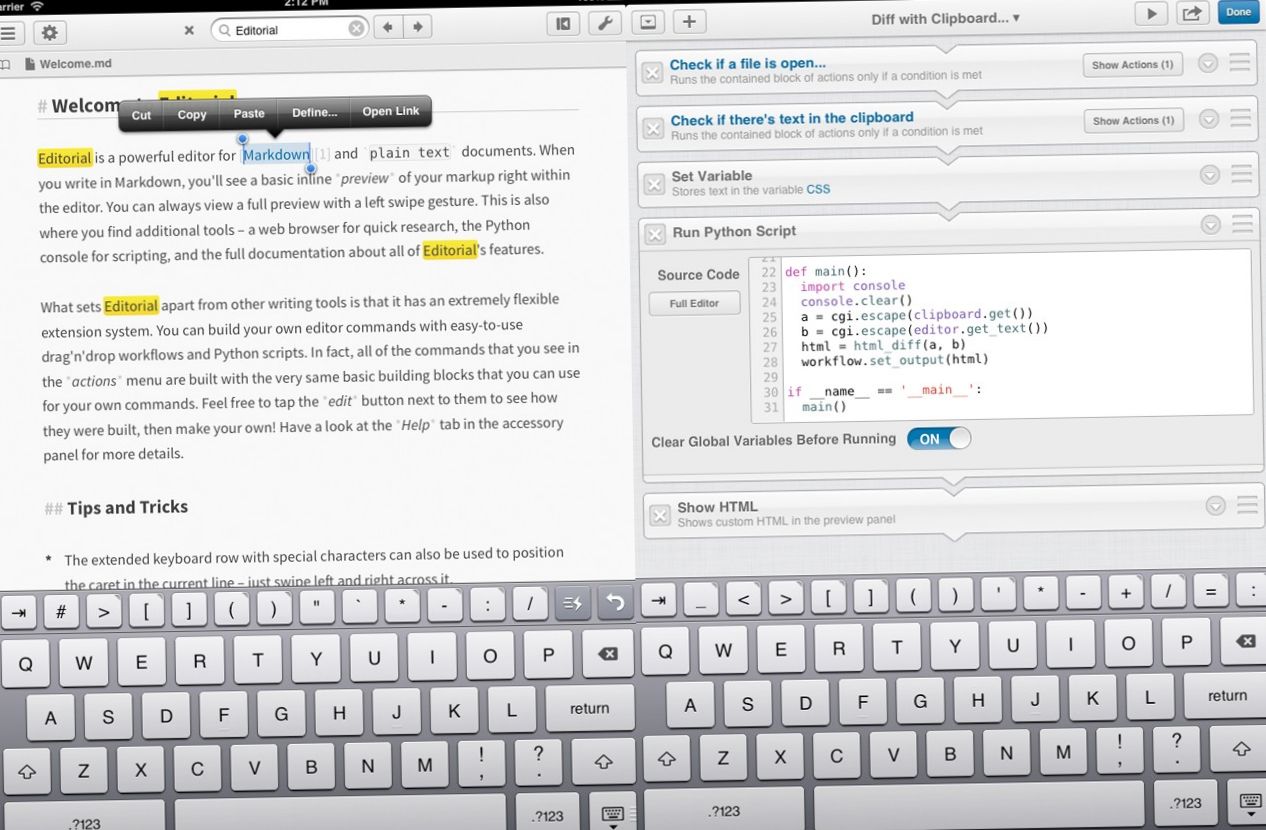Jump to next search match arrow
Screen dimensions: 1266x830
(x=418, y=27)
